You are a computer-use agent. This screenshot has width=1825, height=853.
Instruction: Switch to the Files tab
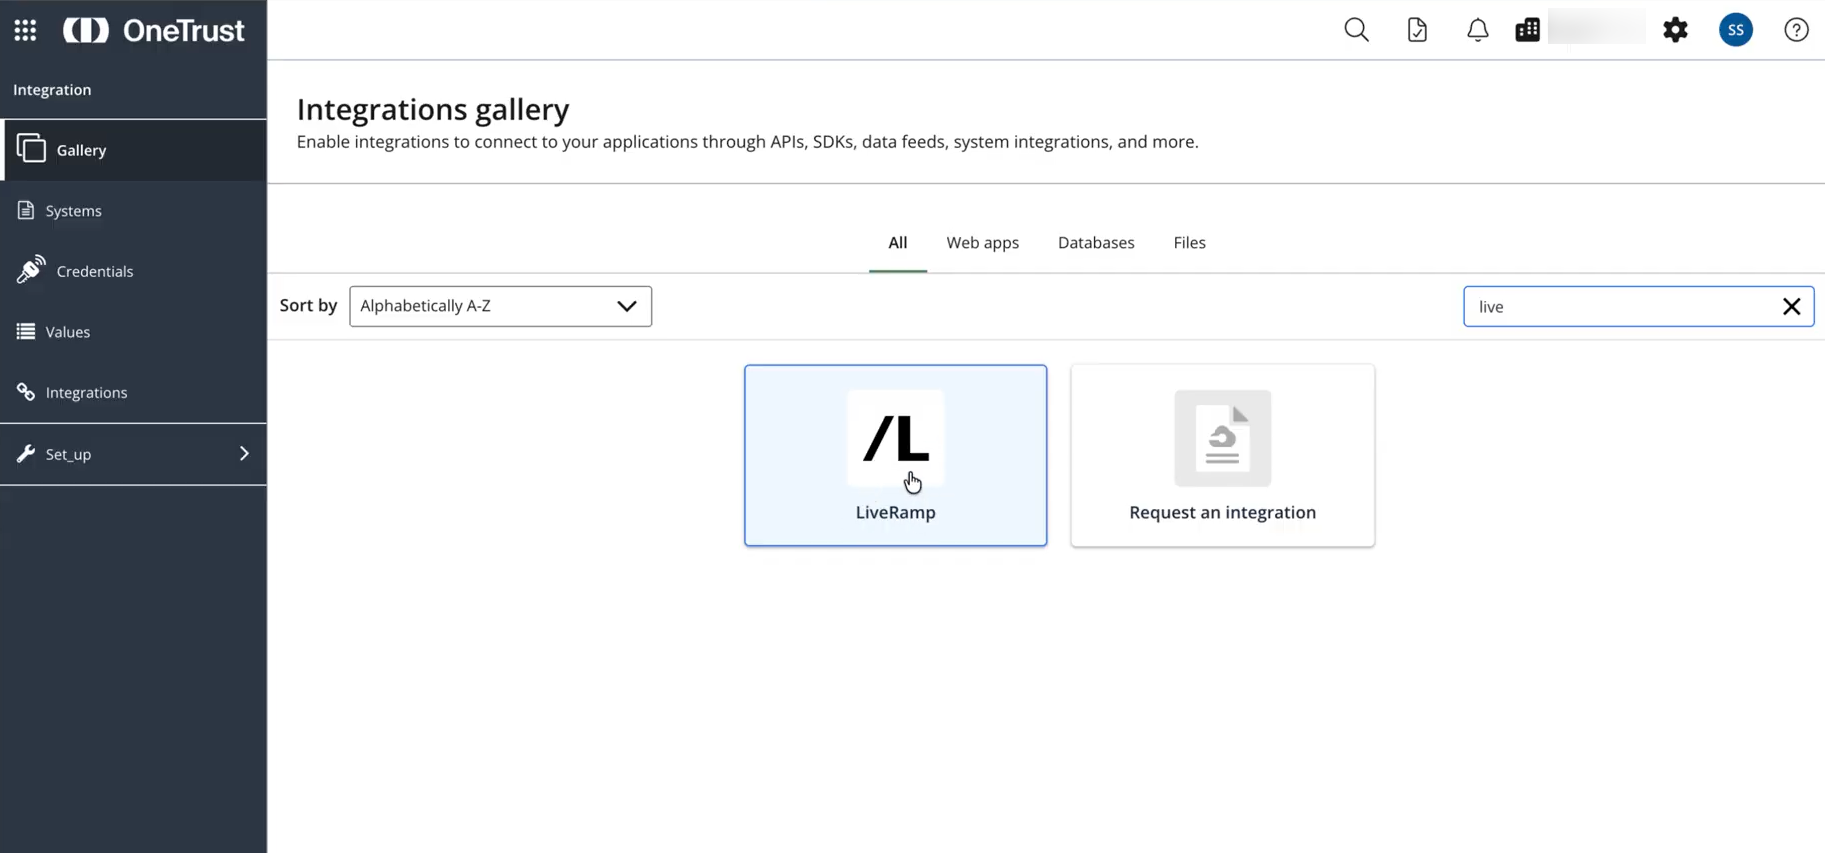[x=1189, y=243]
